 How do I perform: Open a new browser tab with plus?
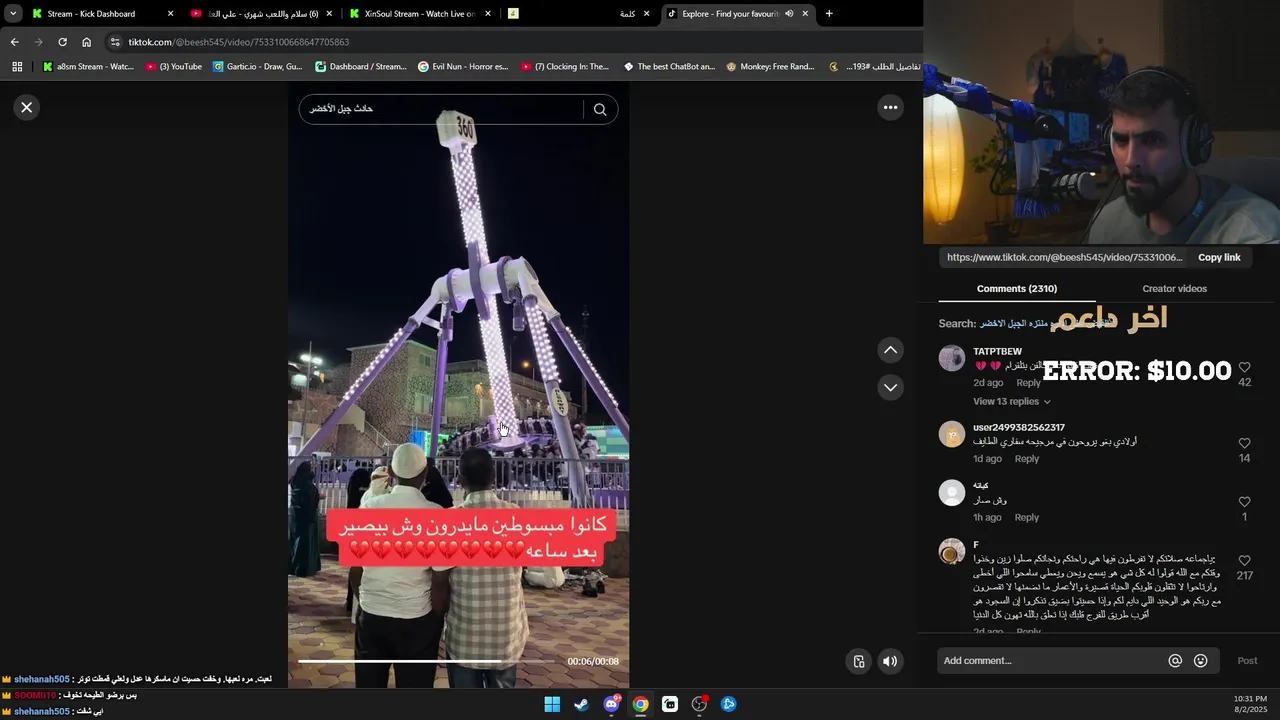tap(829, 14)
